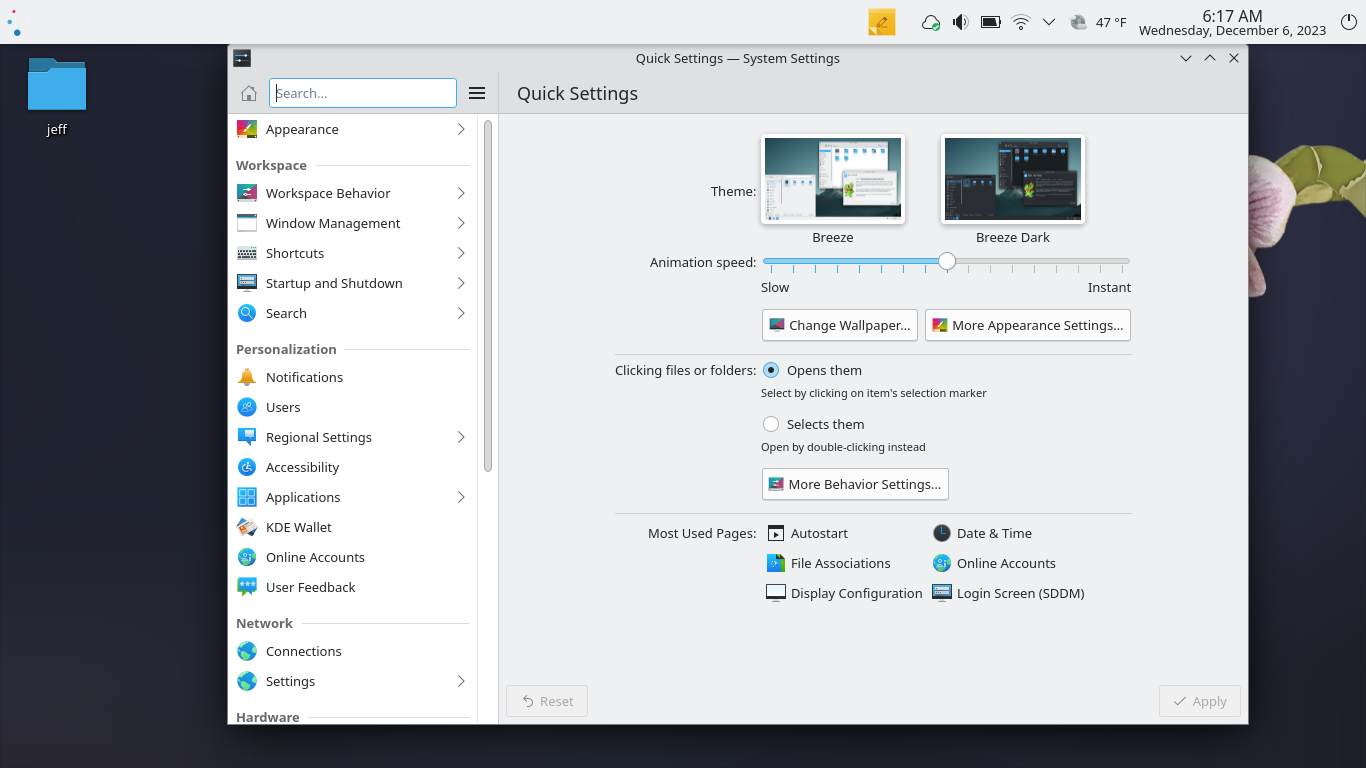Click the power button in top panel

tap(1348, 22)
